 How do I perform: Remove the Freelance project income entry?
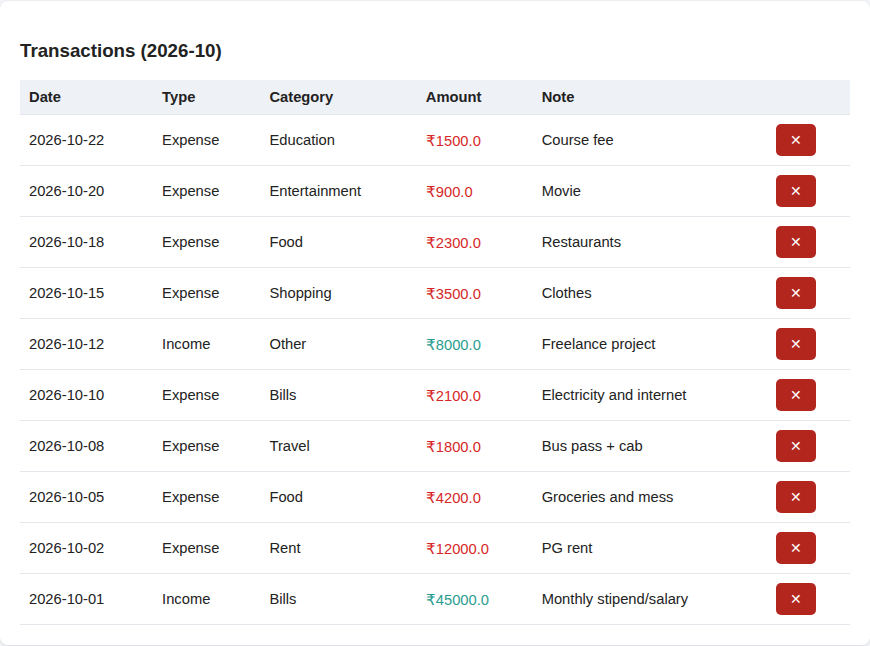796,344
